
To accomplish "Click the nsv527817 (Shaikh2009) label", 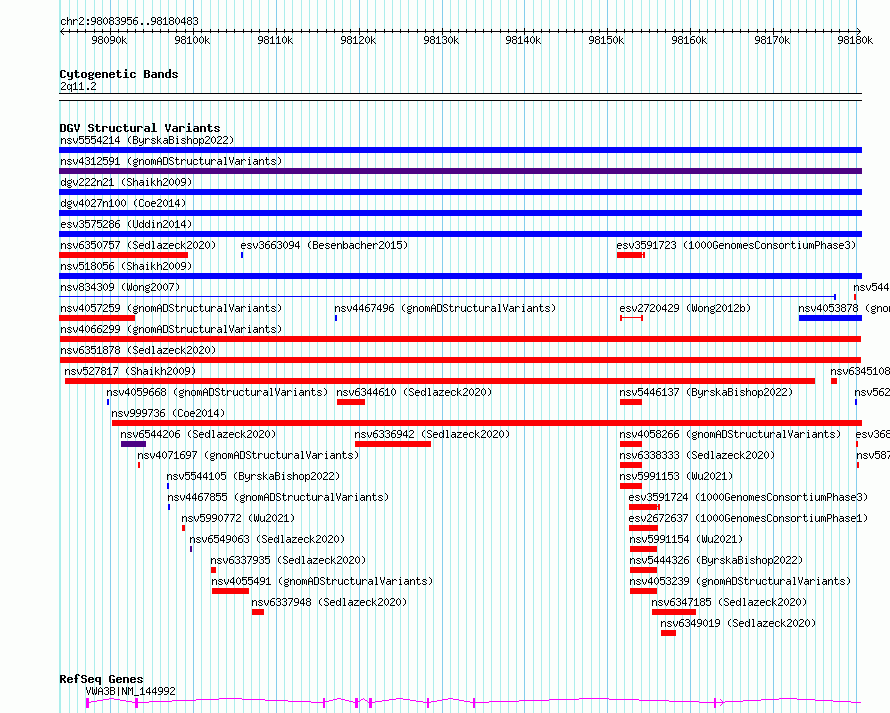I will (130, 371).
